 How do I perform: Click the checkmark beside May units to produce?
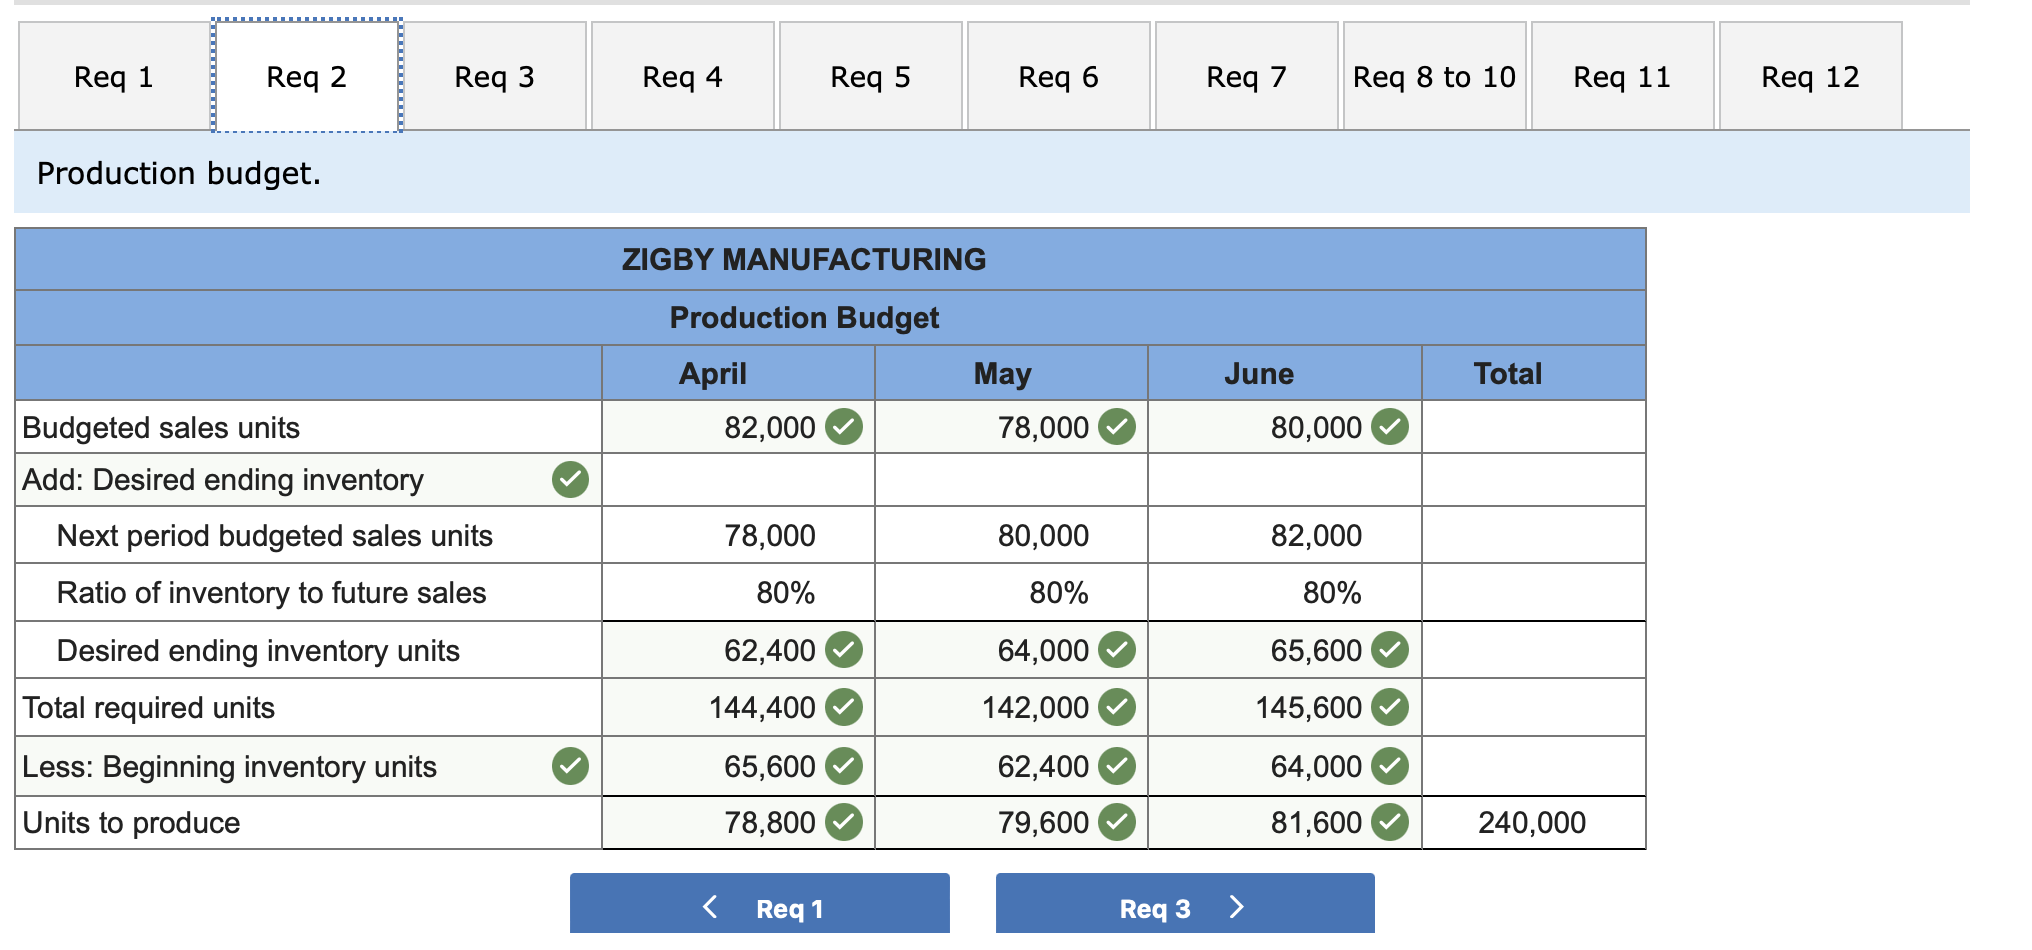(x=1117, y=822)
